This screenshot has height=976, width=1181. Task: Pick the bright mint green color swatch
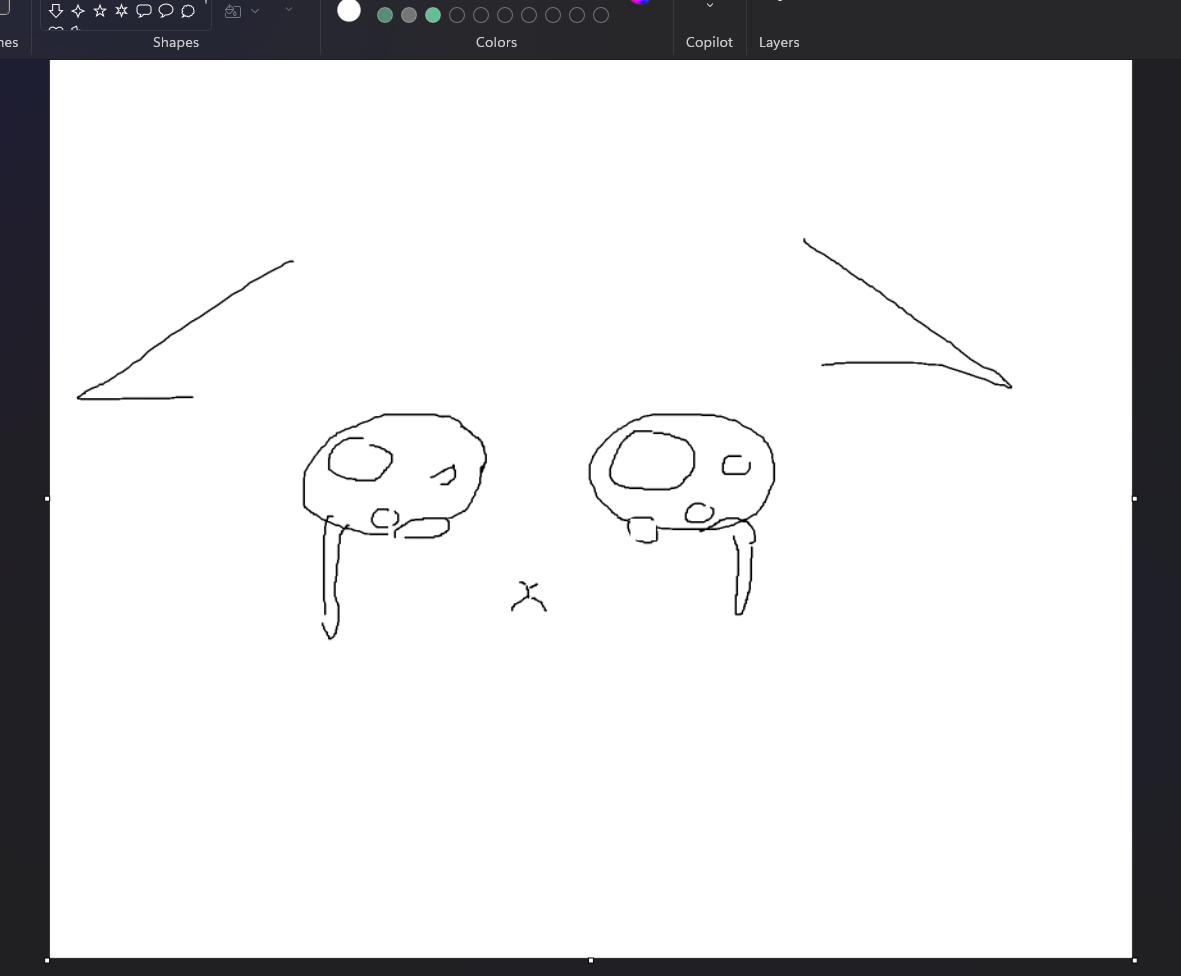[433, 15]
